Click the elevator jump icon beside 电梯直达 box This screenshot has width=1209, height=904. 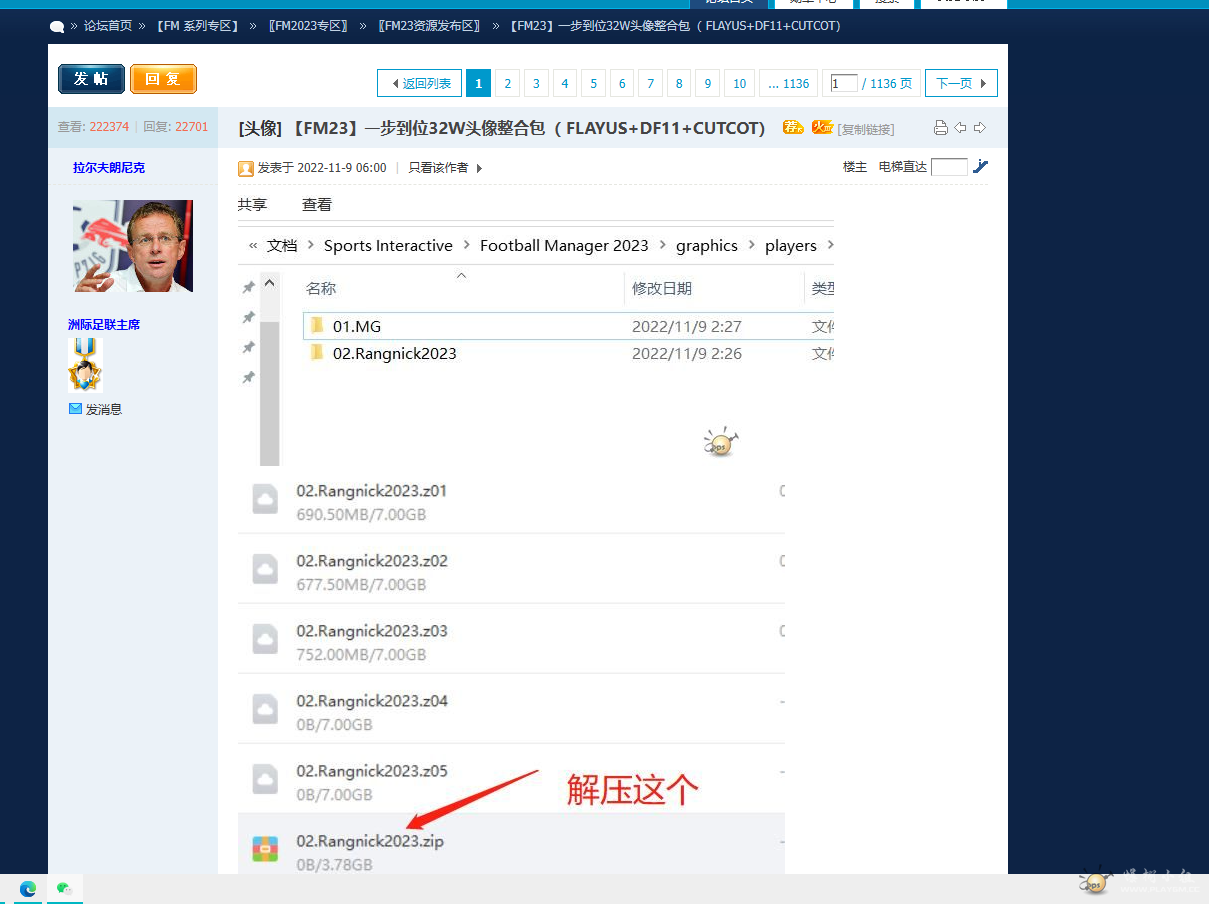(981, 167)
